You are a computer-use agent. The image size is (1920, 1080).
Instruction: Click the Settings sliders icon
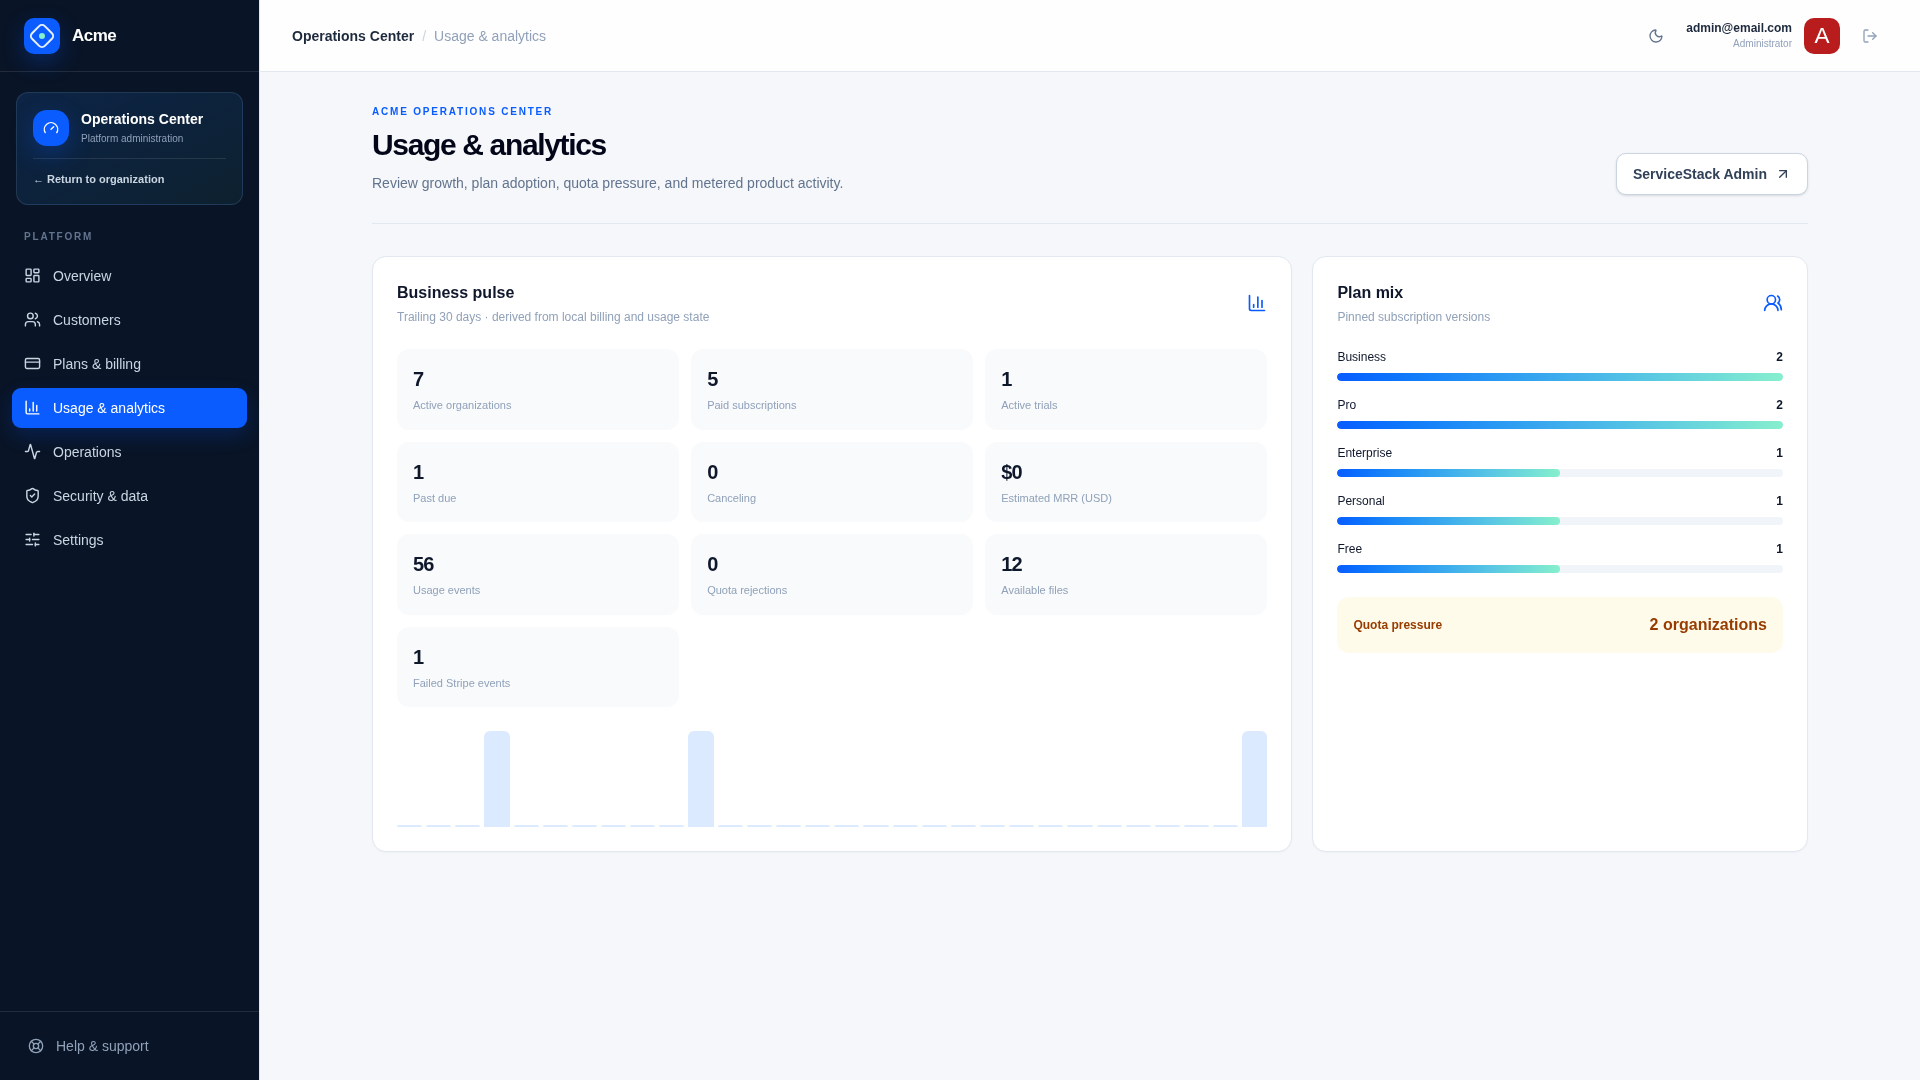(x=33, y=540)
